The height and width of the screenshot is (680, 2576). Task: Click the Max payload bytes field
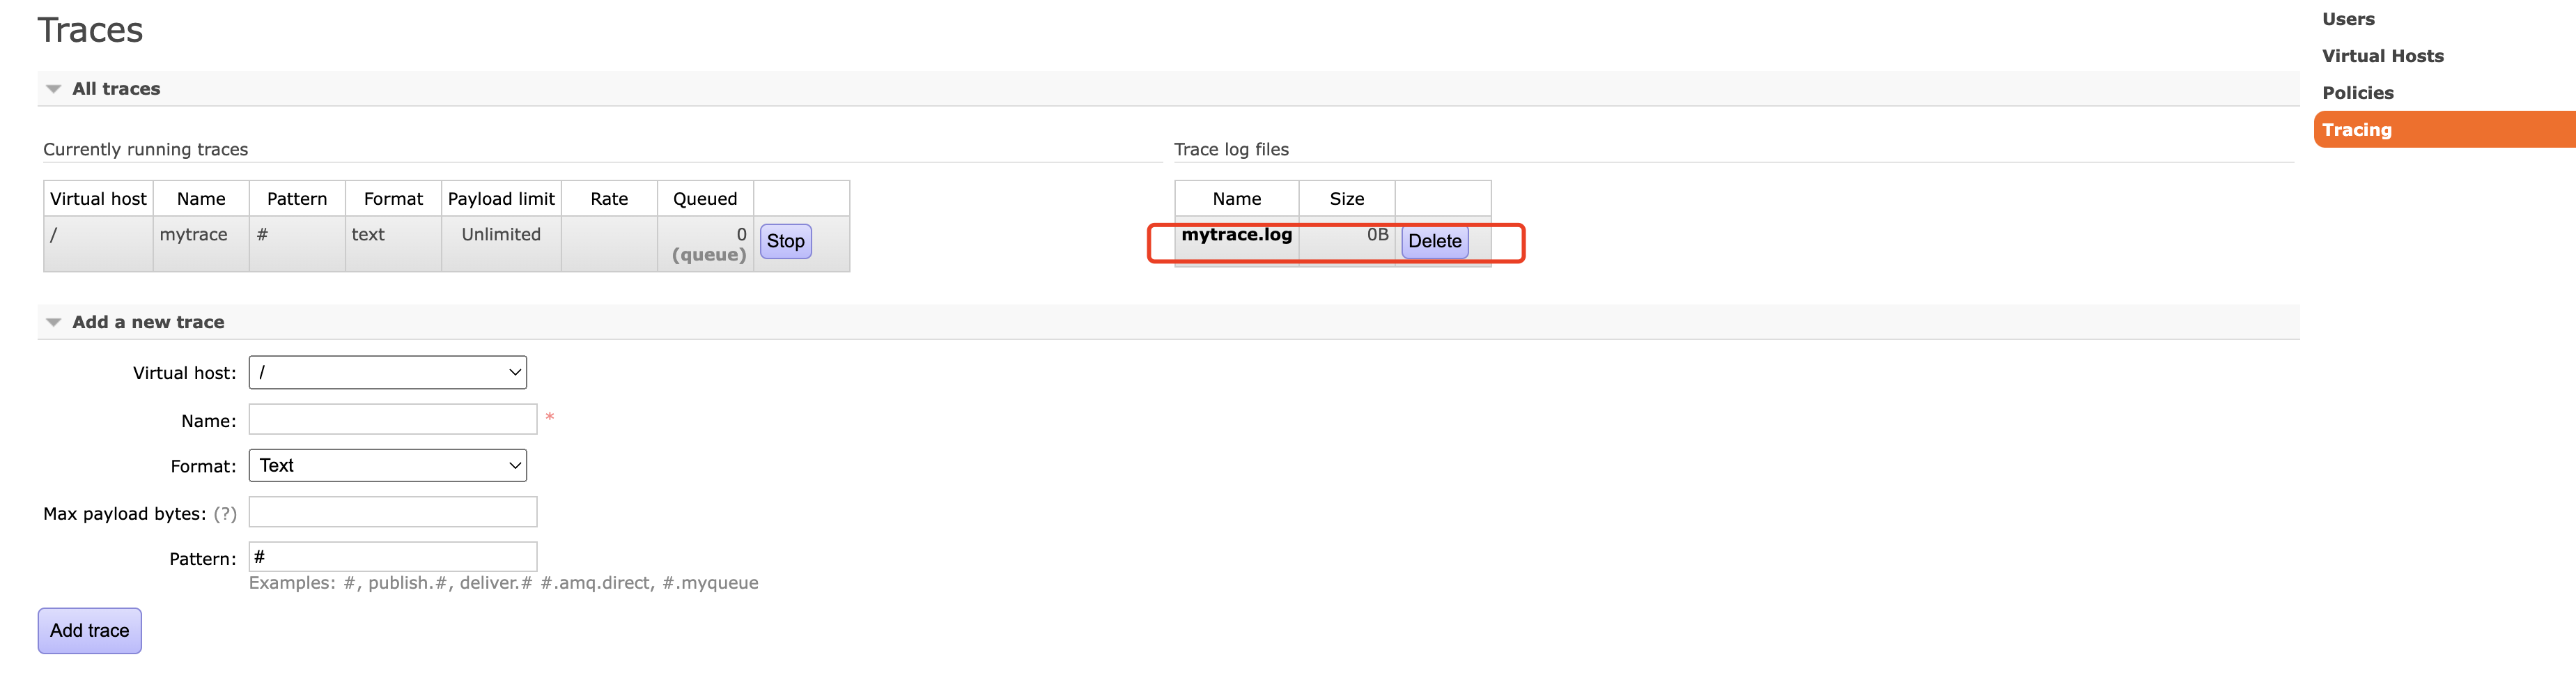pos(392,513)
